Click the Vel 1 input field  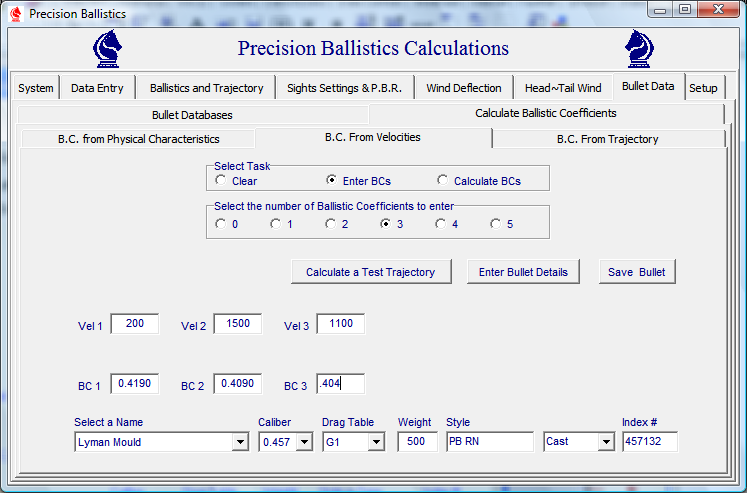pyautogui.click(x=134, y=324)
